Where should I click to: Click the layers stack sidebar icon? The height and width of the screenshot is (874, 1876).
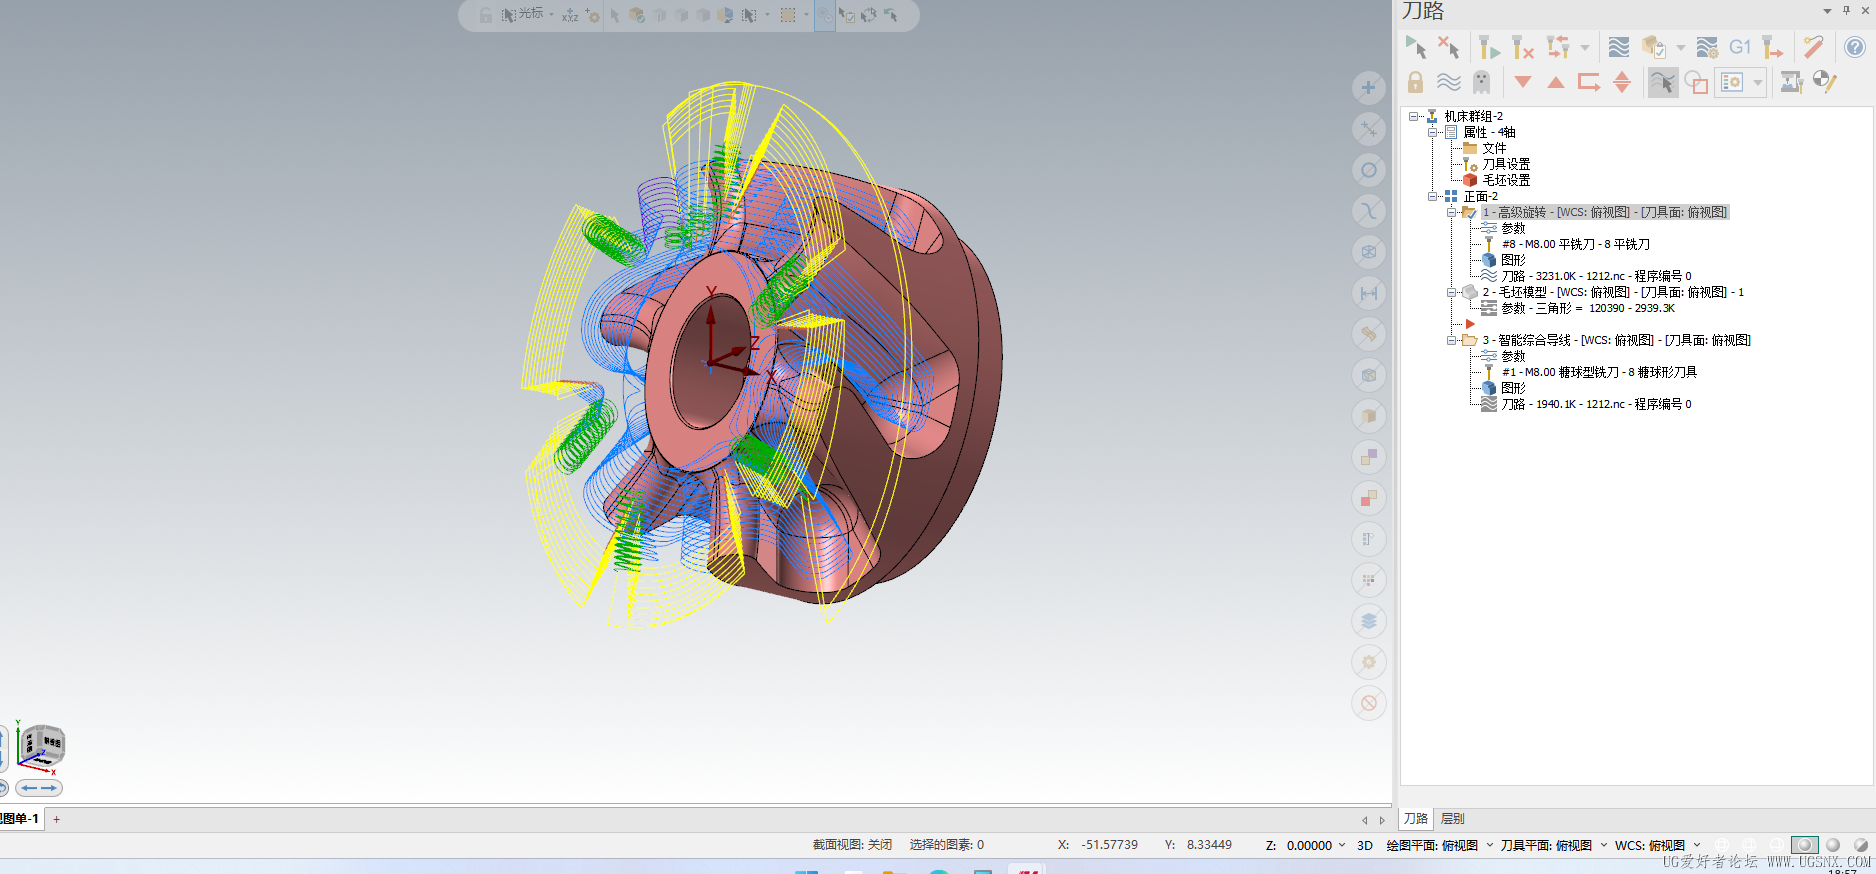point(1368,621)
